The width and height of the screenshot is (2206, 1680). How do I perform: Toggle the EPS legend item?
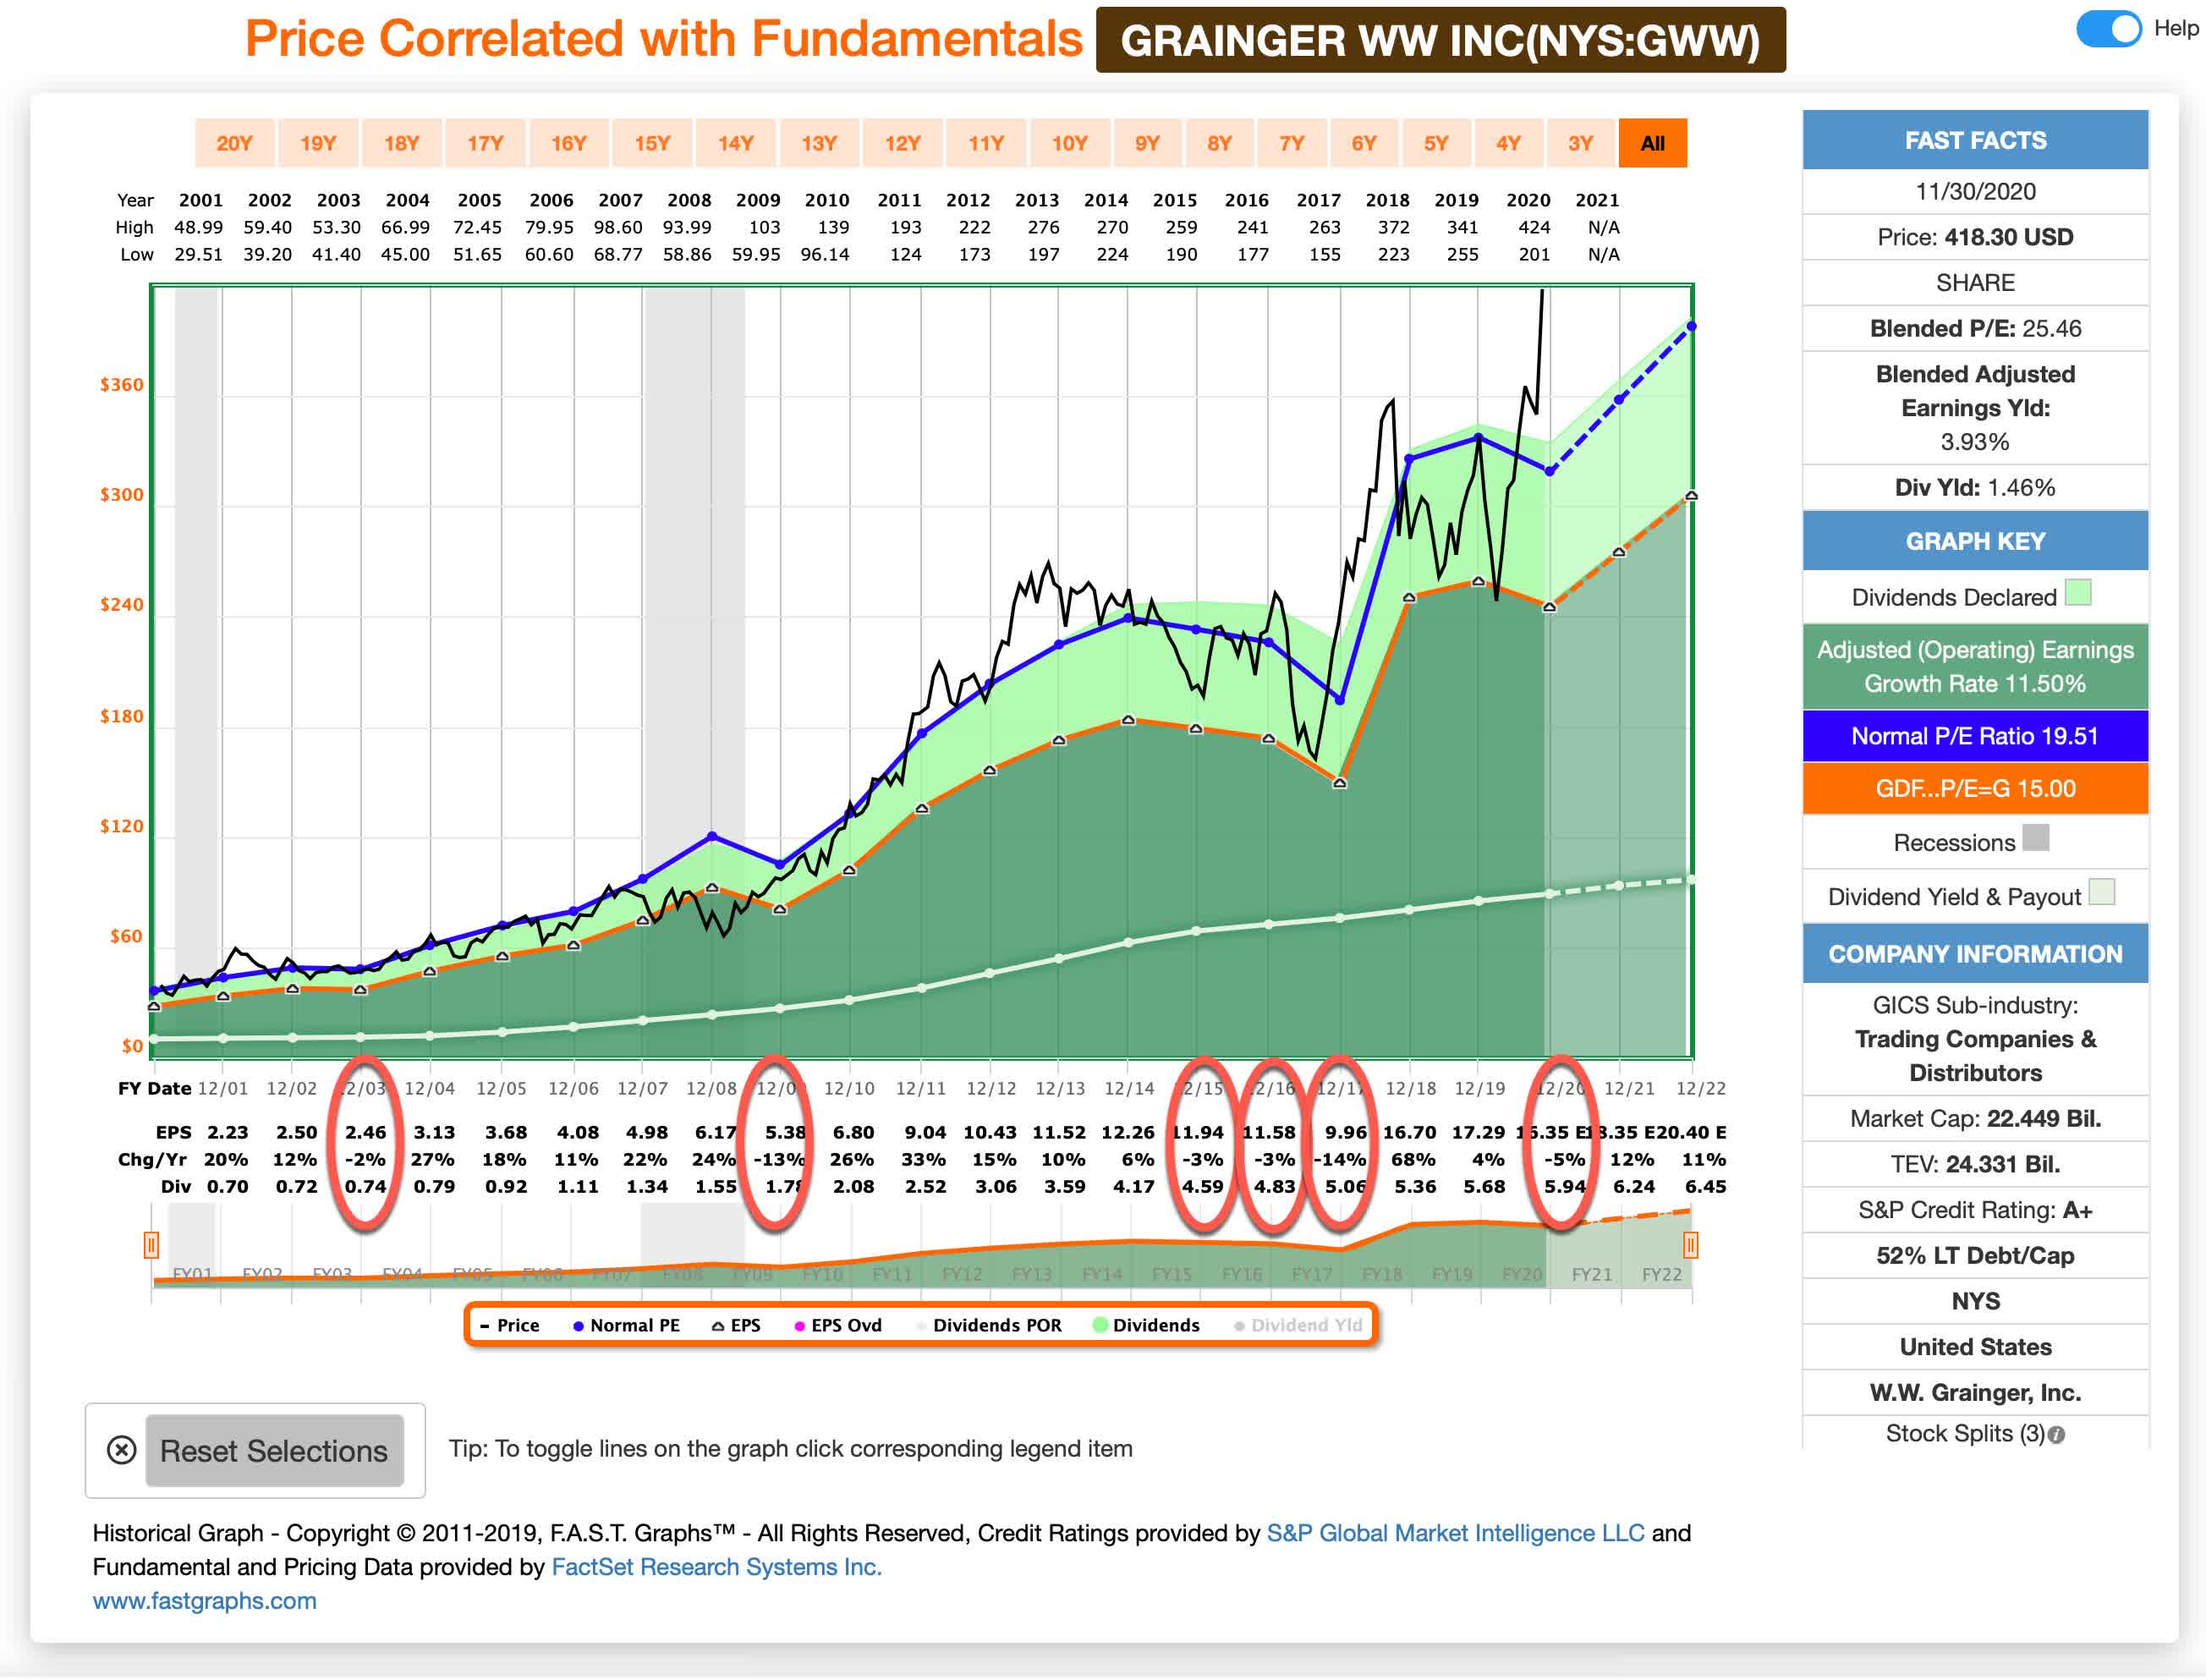[736, 1325]
